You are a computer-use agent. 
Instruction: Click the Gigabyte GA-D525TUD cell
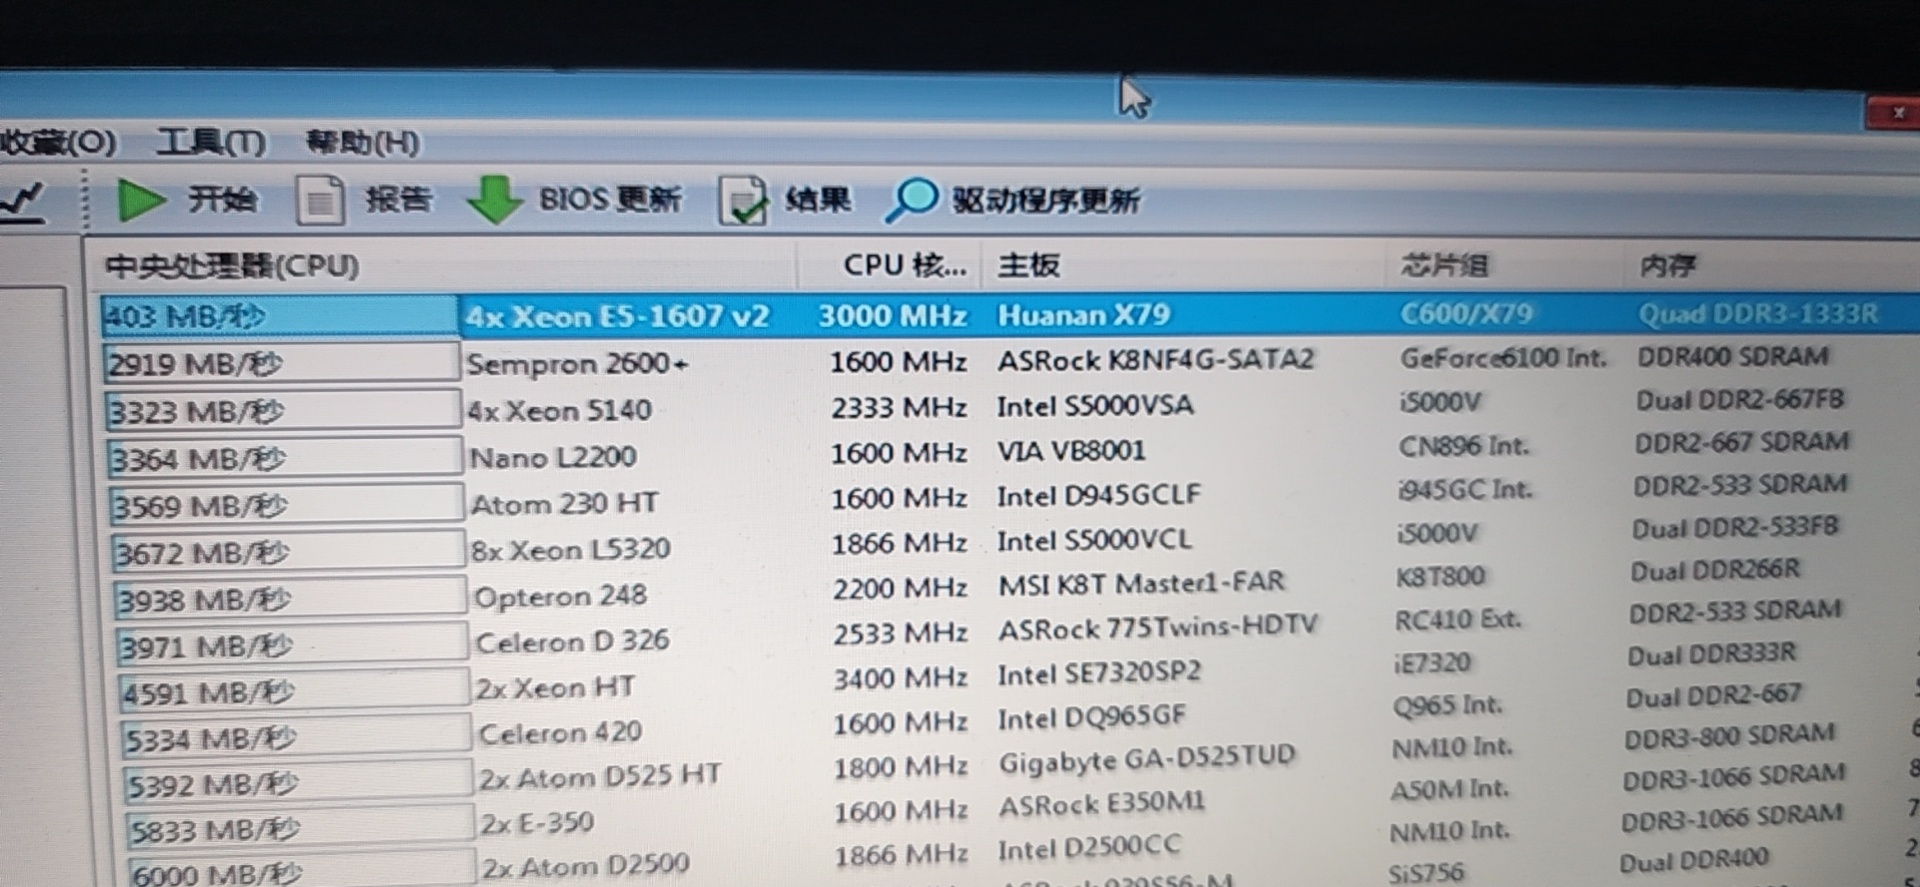coord(1148,761)
